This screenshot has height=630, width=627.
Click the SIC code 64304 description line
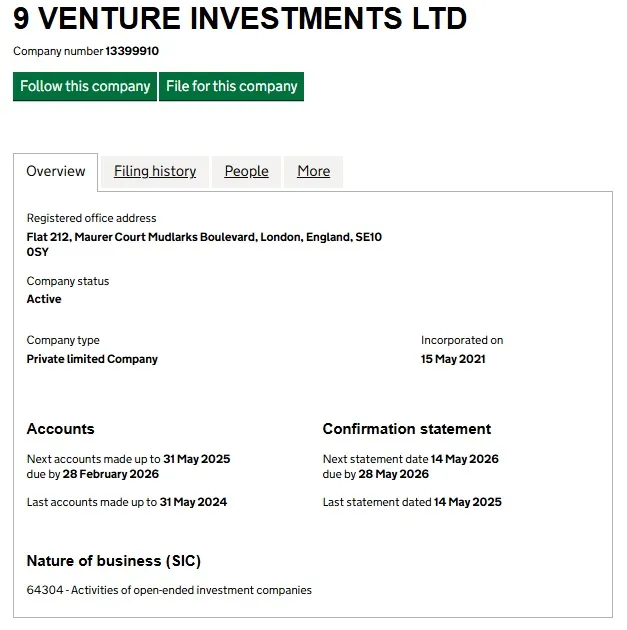click(169, 590)
